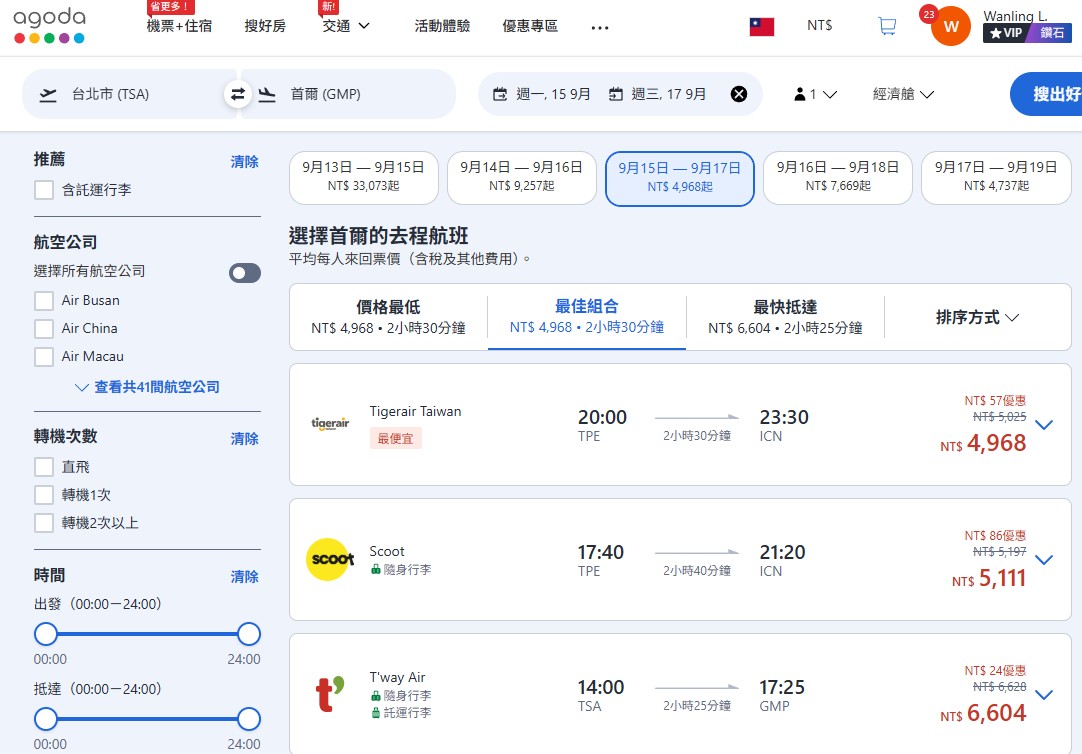1082x754 pixels.
Task: Click the three-dot more menu icon
Action: (600, 27)
